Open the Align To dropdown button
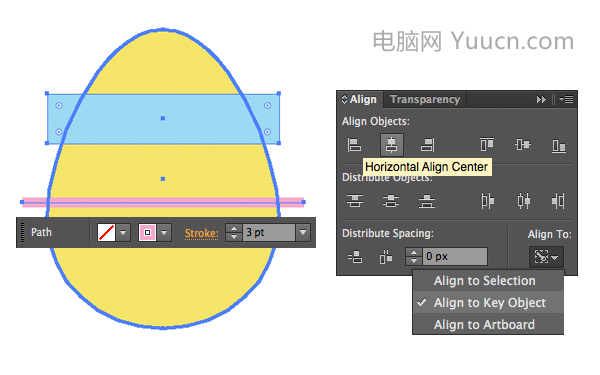This screenshot has height=375, width=600. 546,257
